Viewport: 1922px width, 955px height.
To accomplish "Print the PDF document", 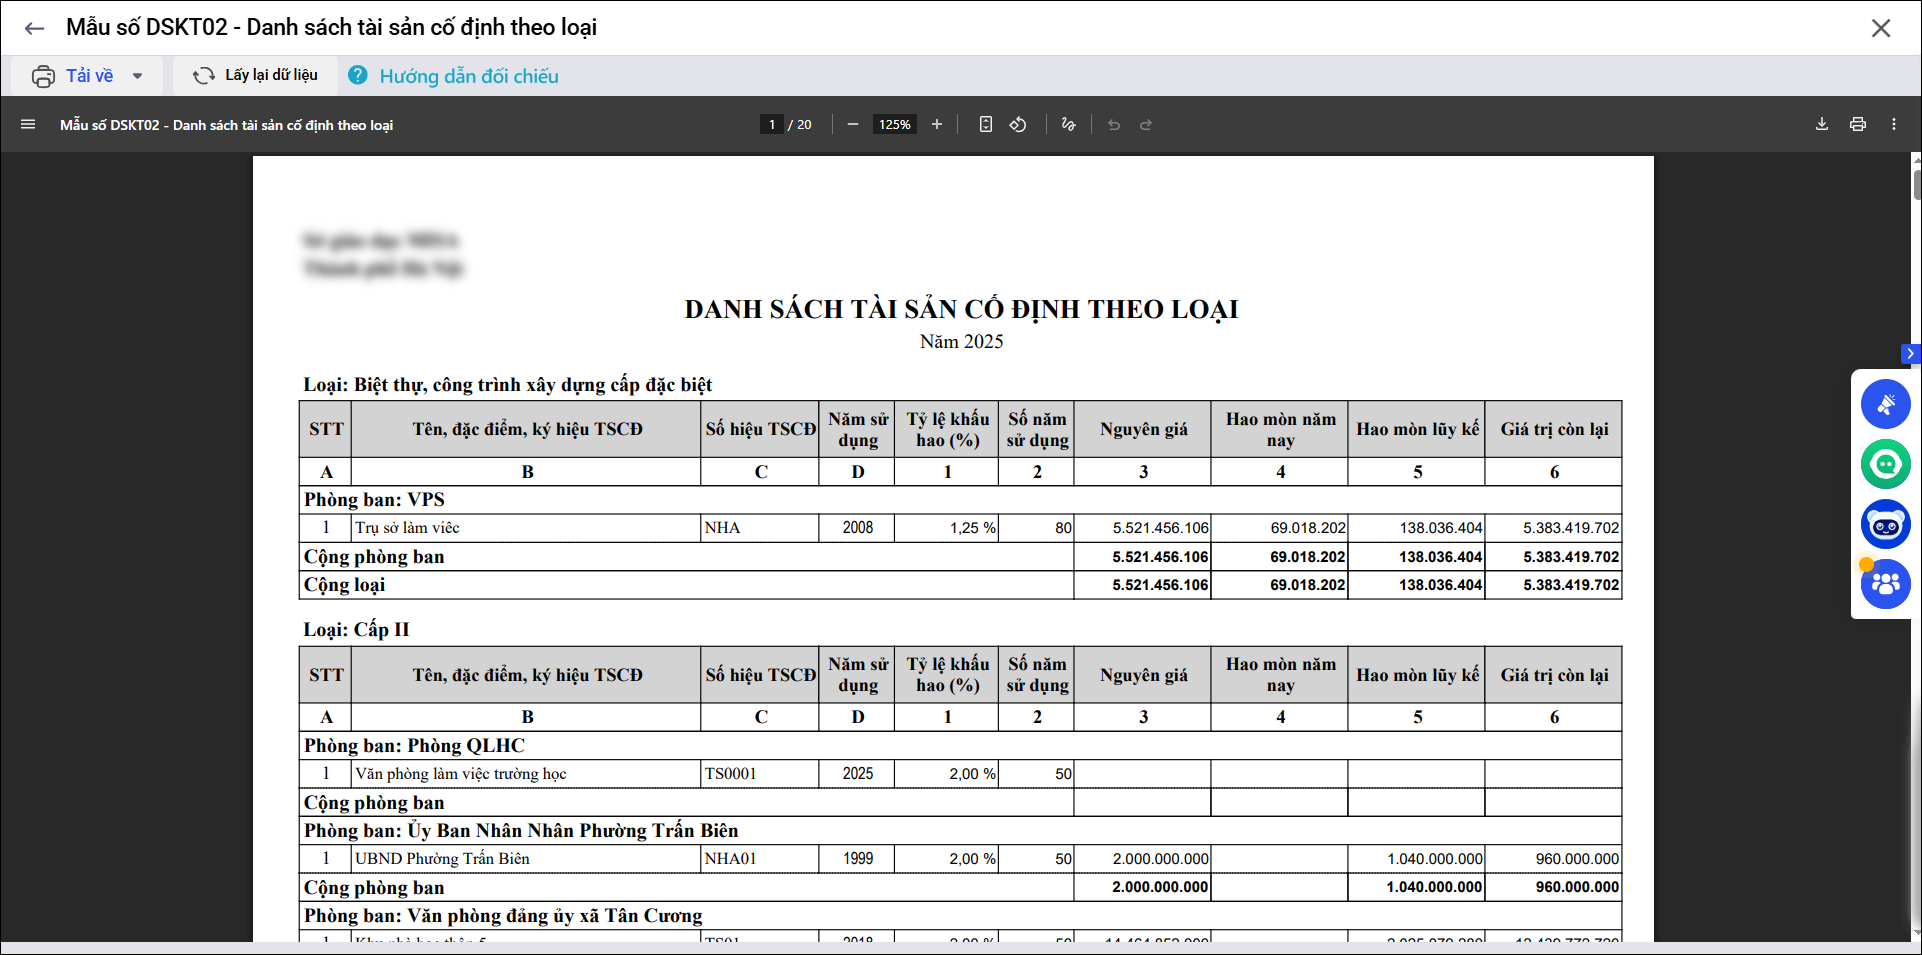I will (1857, 125).
